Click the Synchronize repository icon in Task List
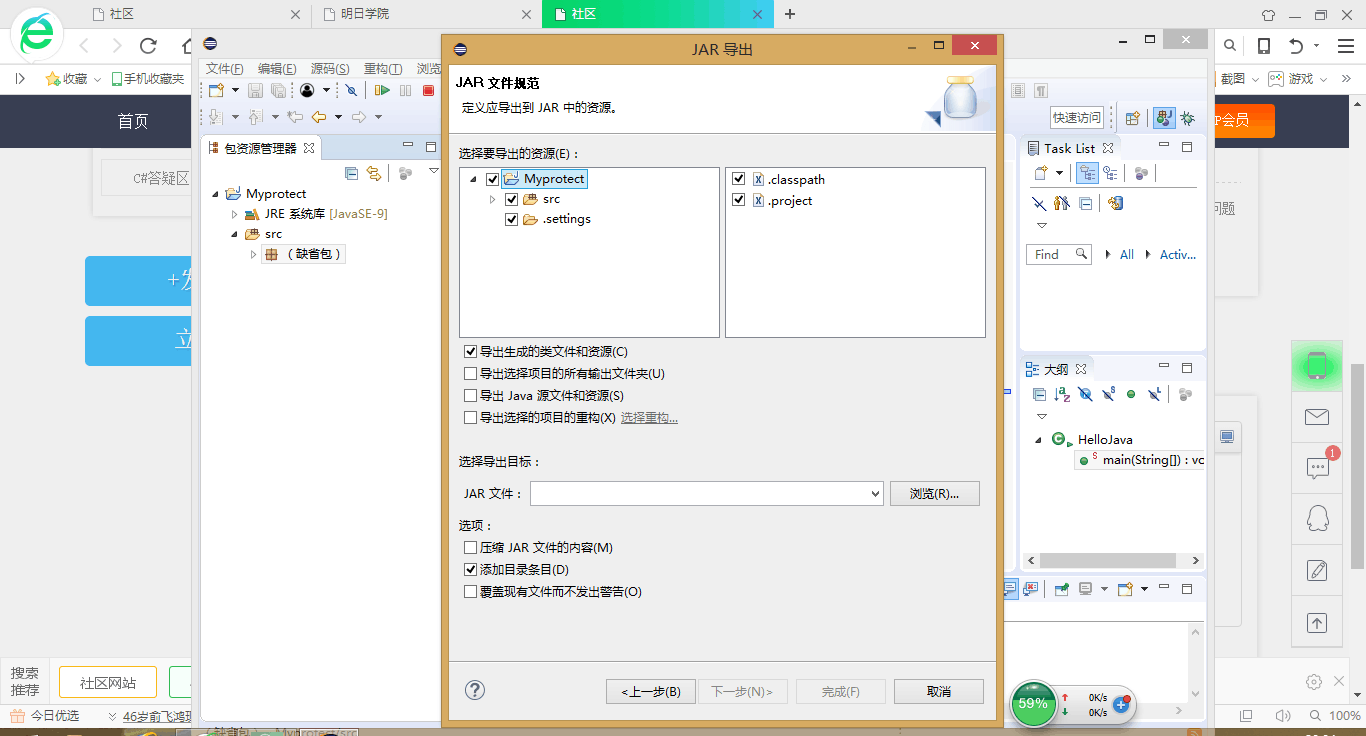 (1116, 203)
